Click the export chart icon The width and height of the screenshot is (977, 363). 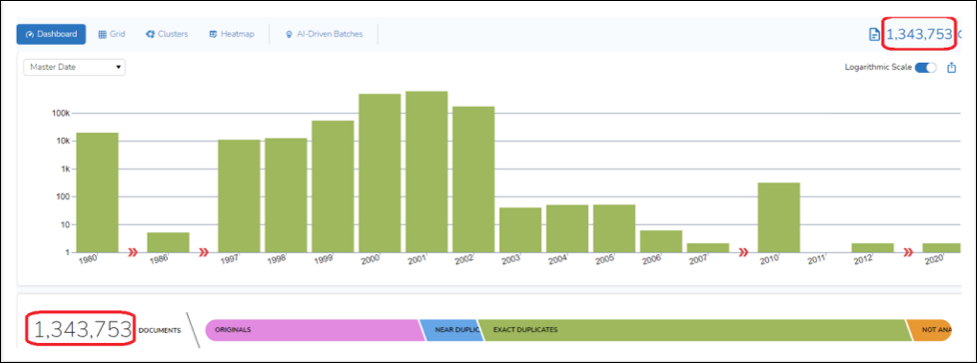click(951, 67)
